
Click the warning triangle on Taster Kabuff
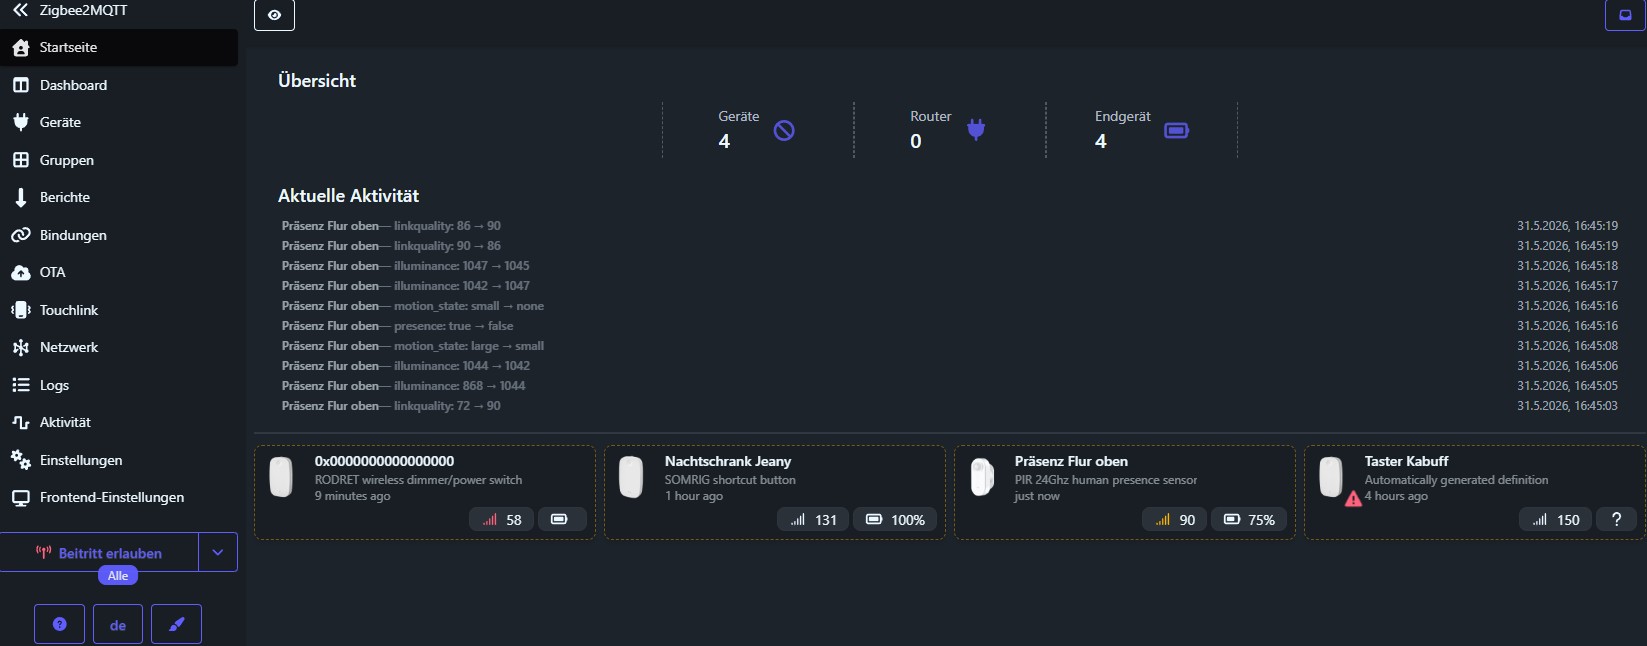[1353, 498]
